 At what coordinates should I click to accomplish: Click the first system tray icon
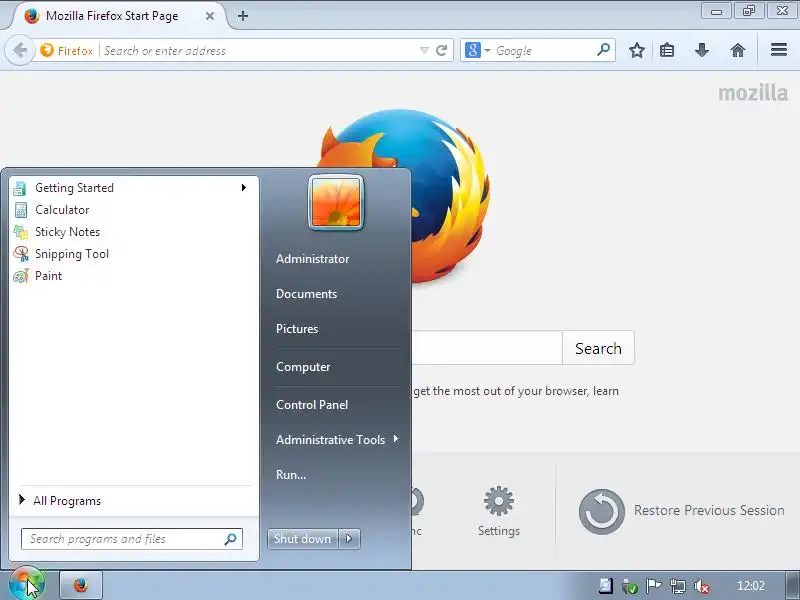pos(606,586)
